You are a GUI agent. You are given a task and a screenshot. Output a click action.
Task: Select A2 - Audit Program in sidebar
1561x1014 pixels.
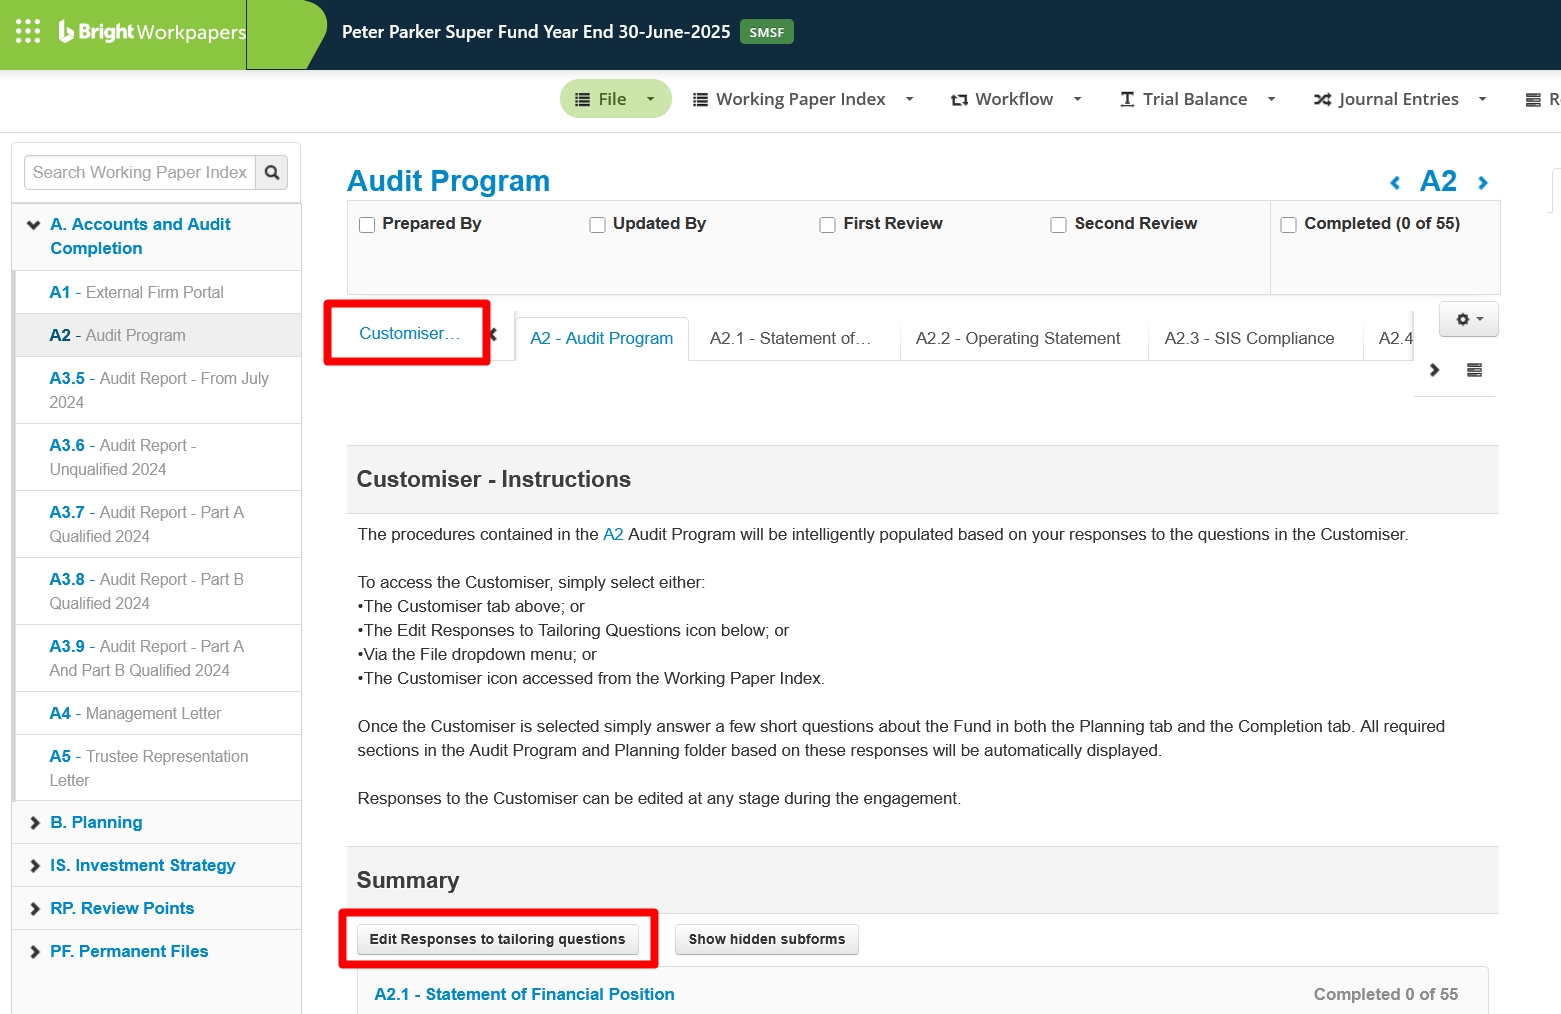point(158,335)
